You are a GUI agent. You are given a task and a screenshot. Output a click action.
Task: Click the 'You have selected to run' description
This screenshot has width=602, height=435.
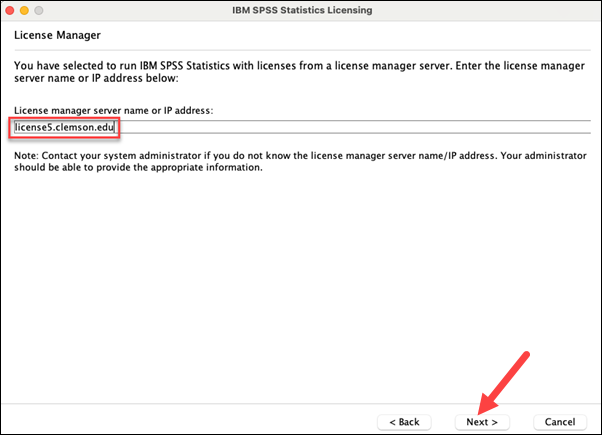point(299,72)
